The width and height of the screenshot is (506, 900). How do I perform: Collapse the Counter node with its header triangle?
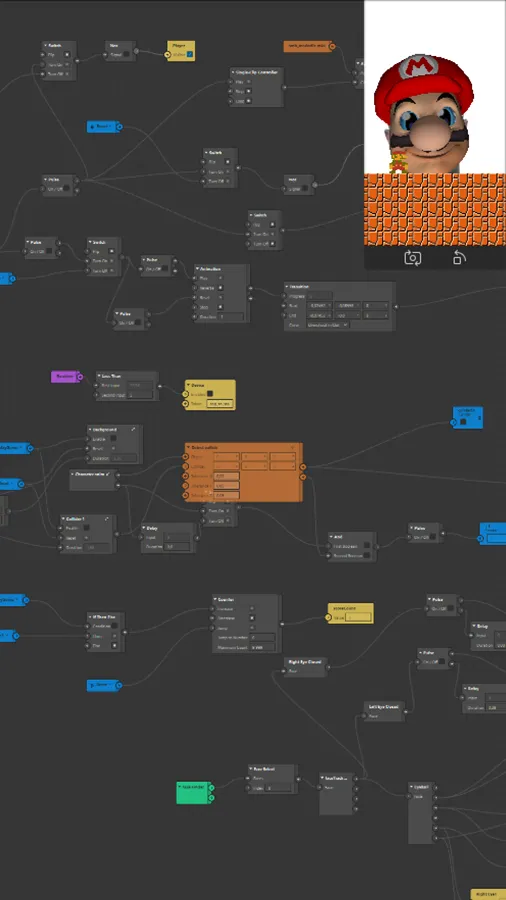[216, 599]
